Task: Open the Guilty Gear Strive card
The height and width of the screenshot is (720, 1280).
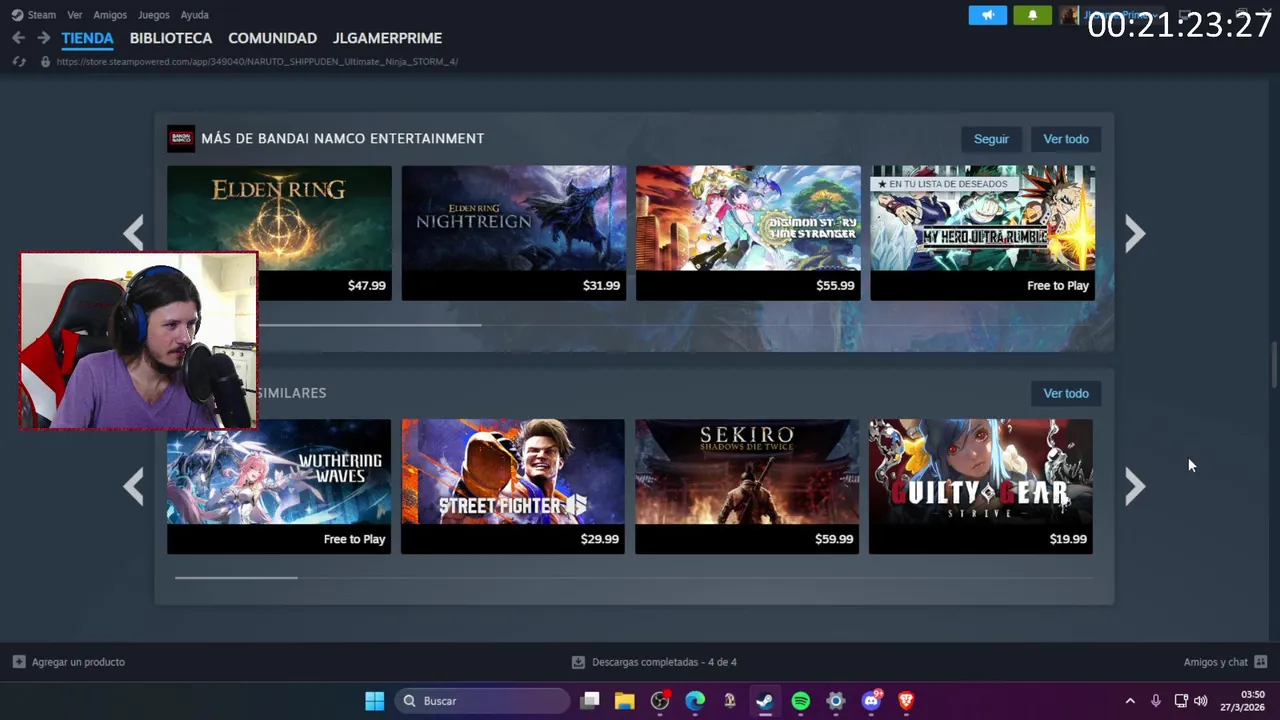Action: [981, 487]
